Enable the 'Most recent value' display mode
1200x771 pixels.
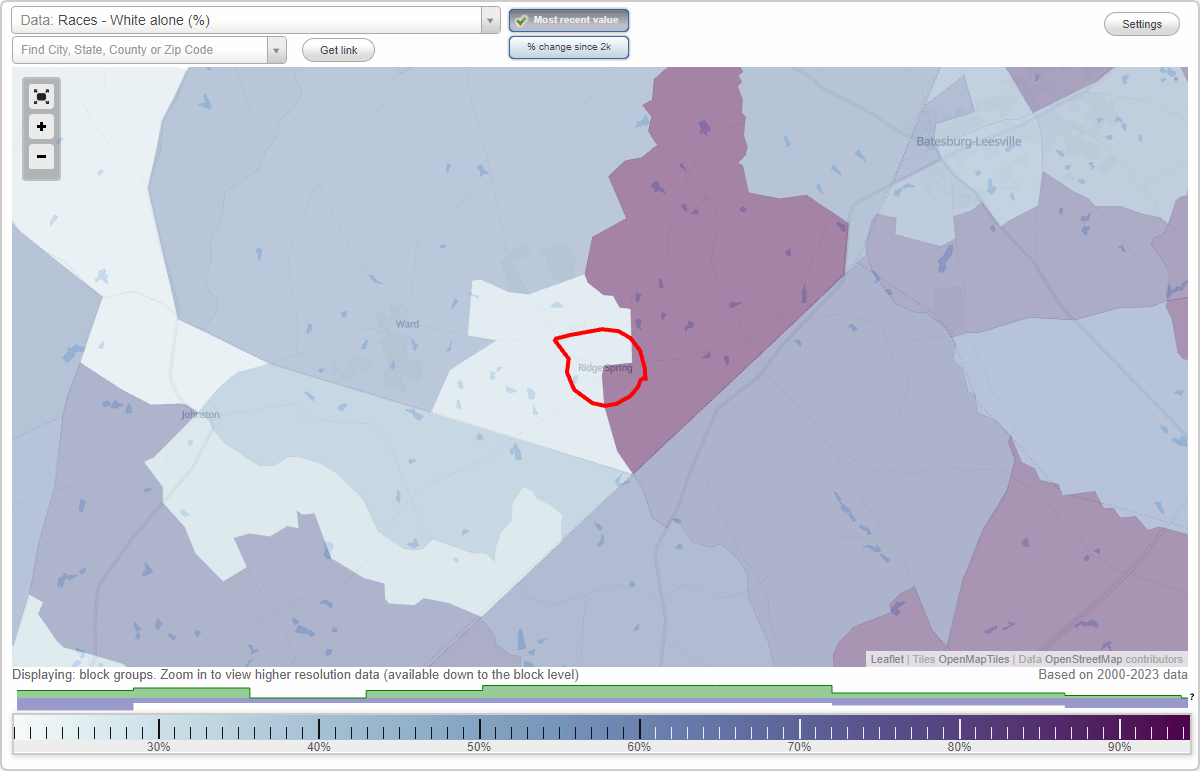point(569,20)
